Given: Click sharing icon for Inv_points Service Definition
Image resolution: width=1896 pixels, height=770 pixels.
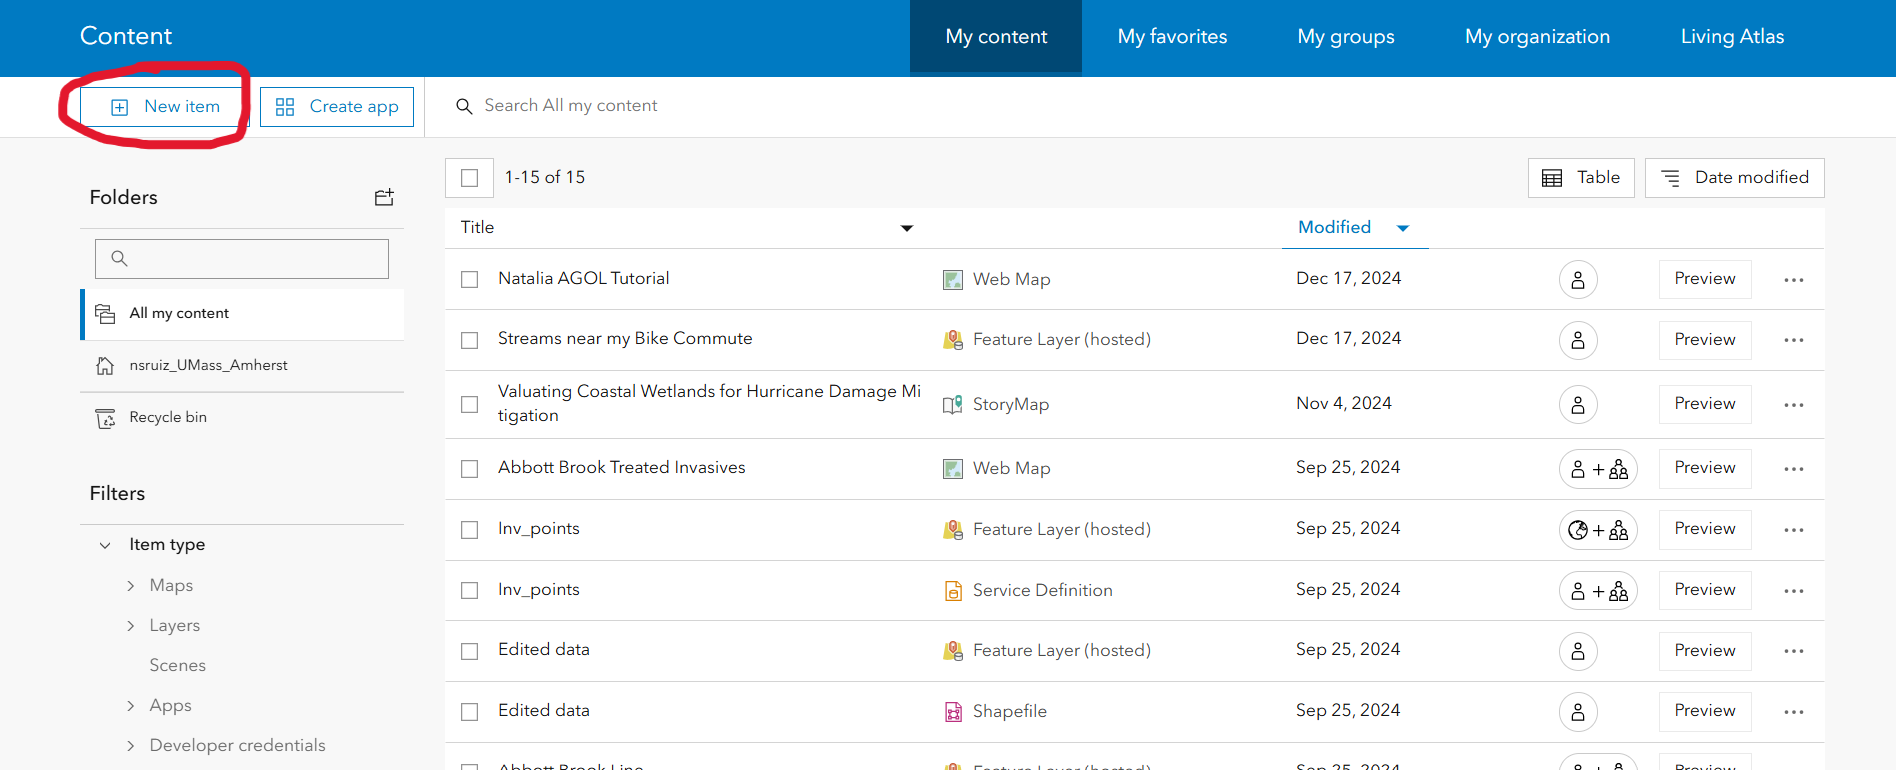Looking at the screenshot, I should 1598,591.
